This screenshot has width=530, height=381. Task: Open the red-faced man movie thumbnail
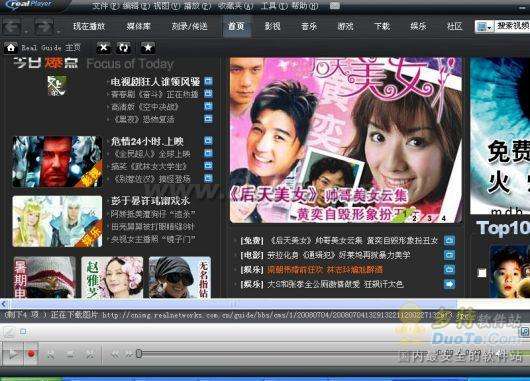click(57, 162)
